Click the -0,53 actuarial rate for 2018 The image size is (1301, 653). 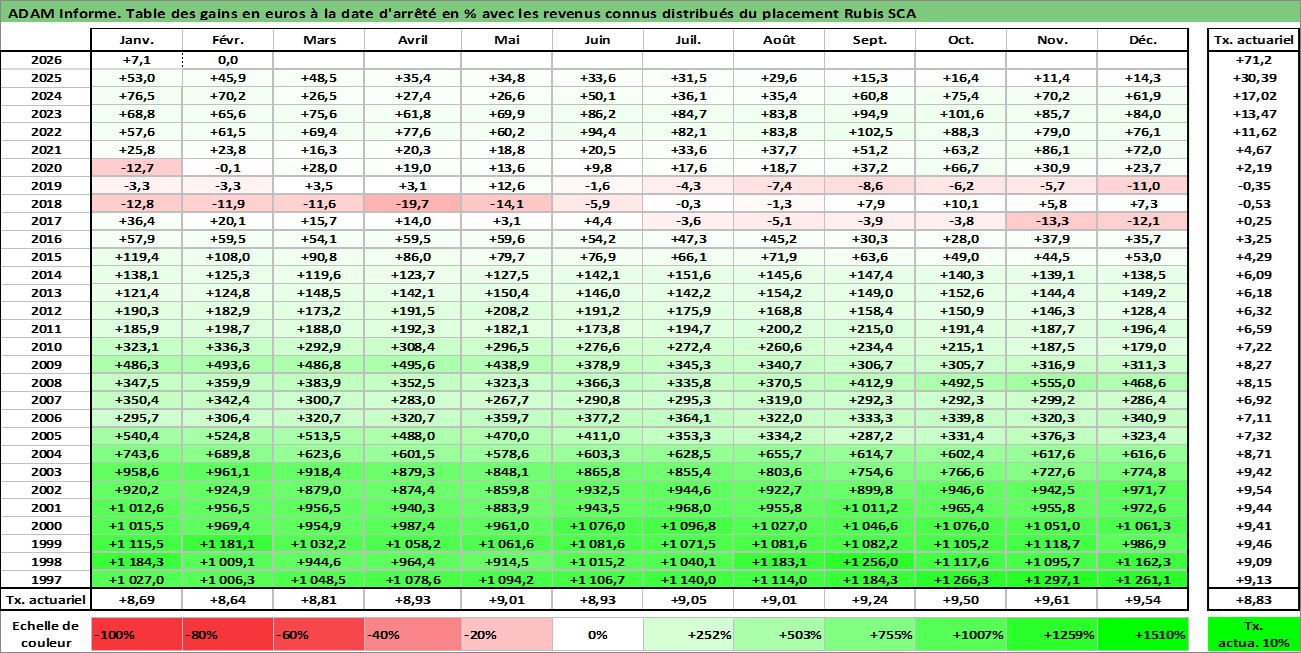point(1253,204)
